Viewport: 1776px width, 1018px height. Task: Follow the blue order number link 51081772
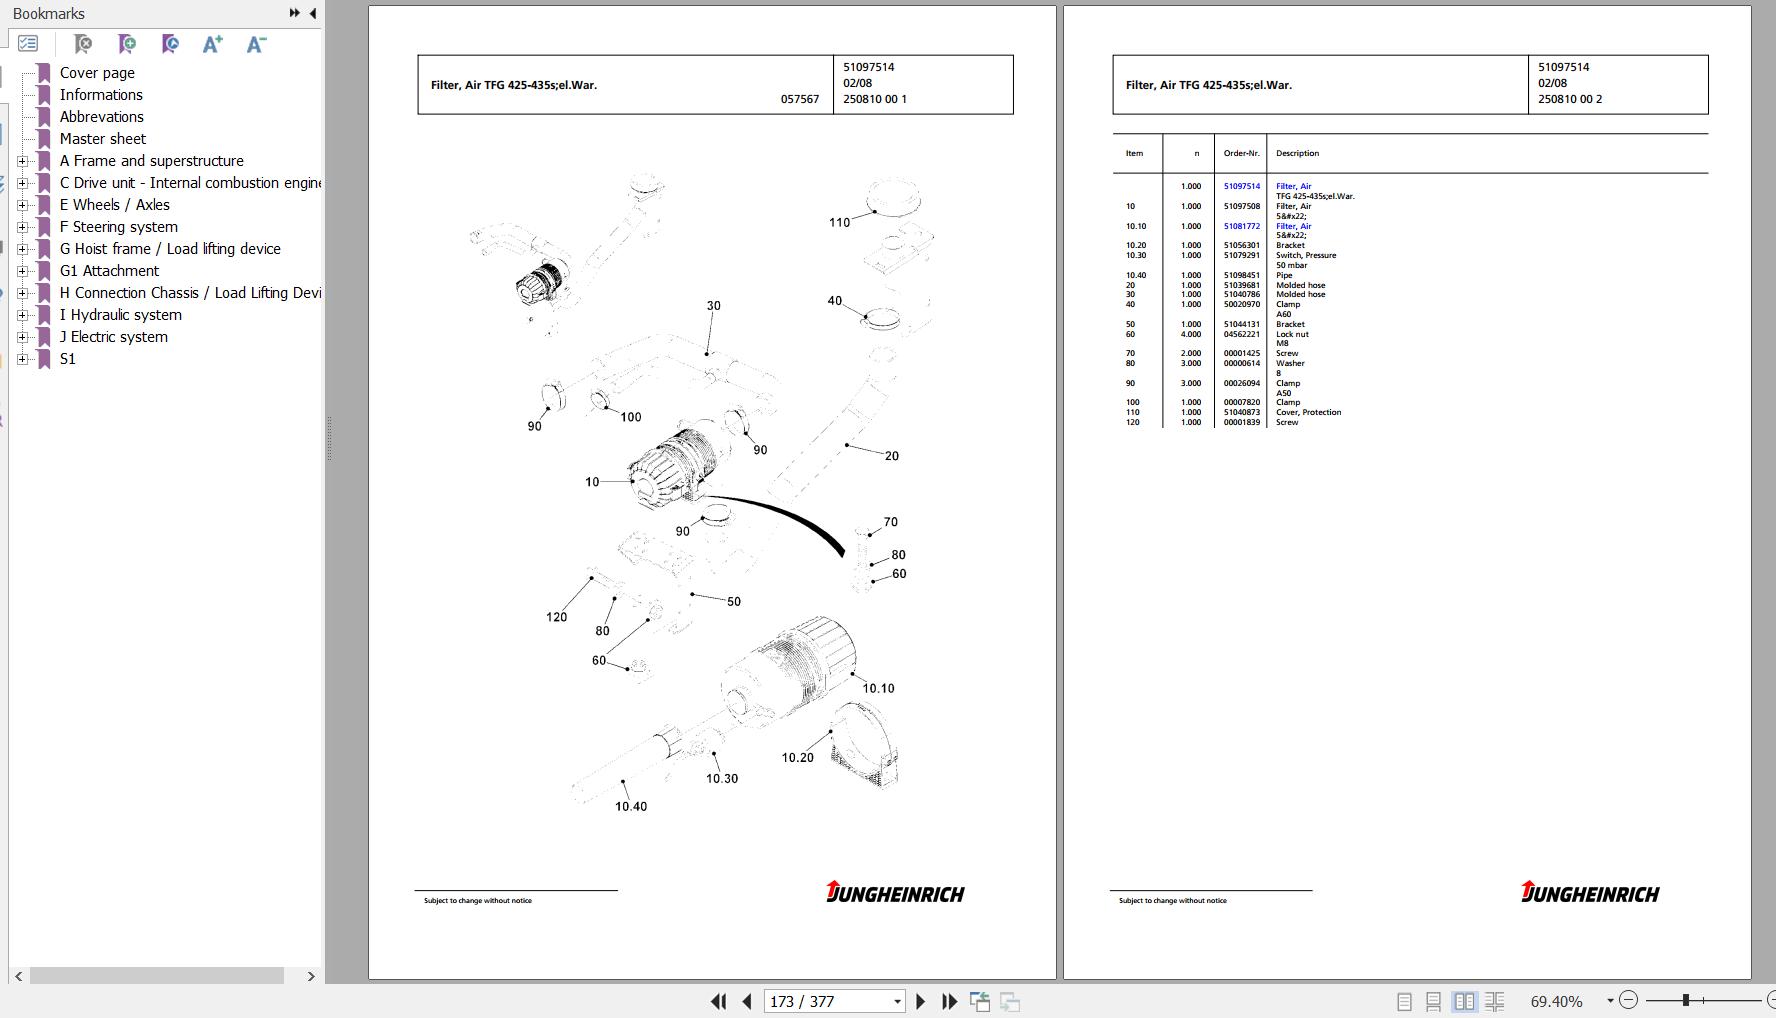pos(1242,226)
